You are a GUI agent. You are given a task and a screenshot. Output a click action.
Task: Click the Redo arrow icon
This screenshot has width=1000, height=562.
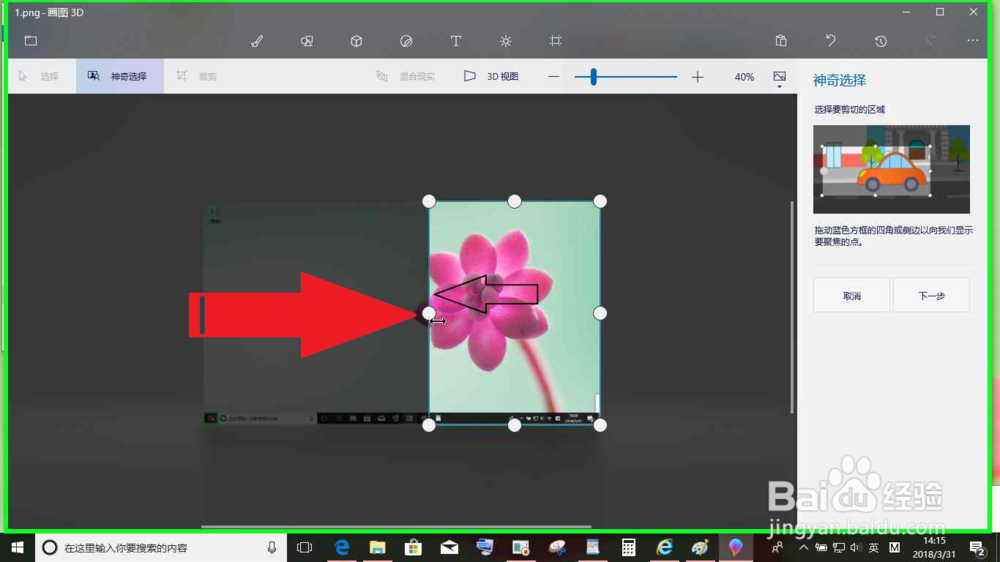[x=930, y=41]
